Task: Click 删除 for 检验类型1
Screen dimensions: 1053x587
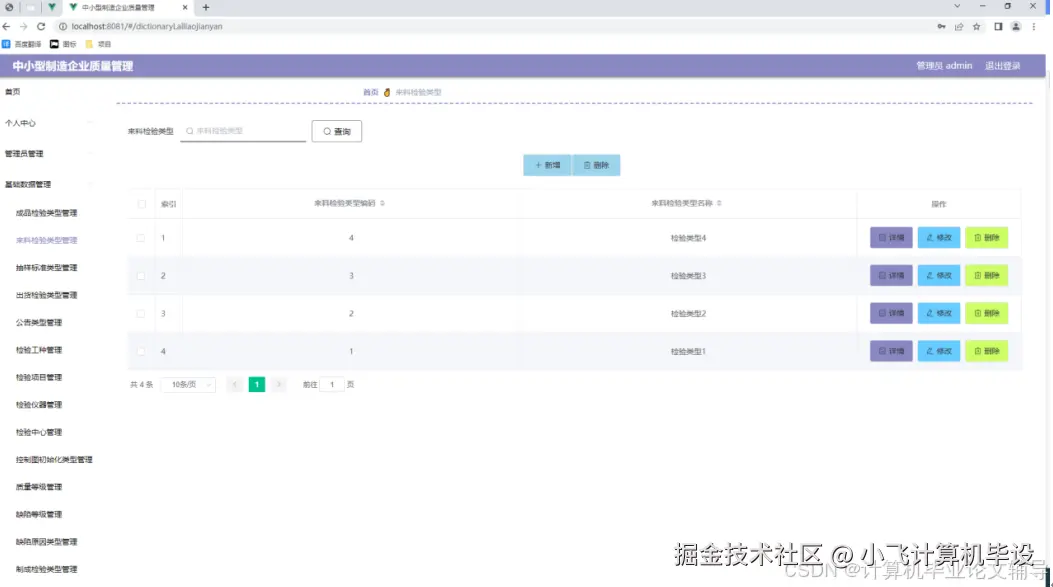Action: tap(987, 351)
